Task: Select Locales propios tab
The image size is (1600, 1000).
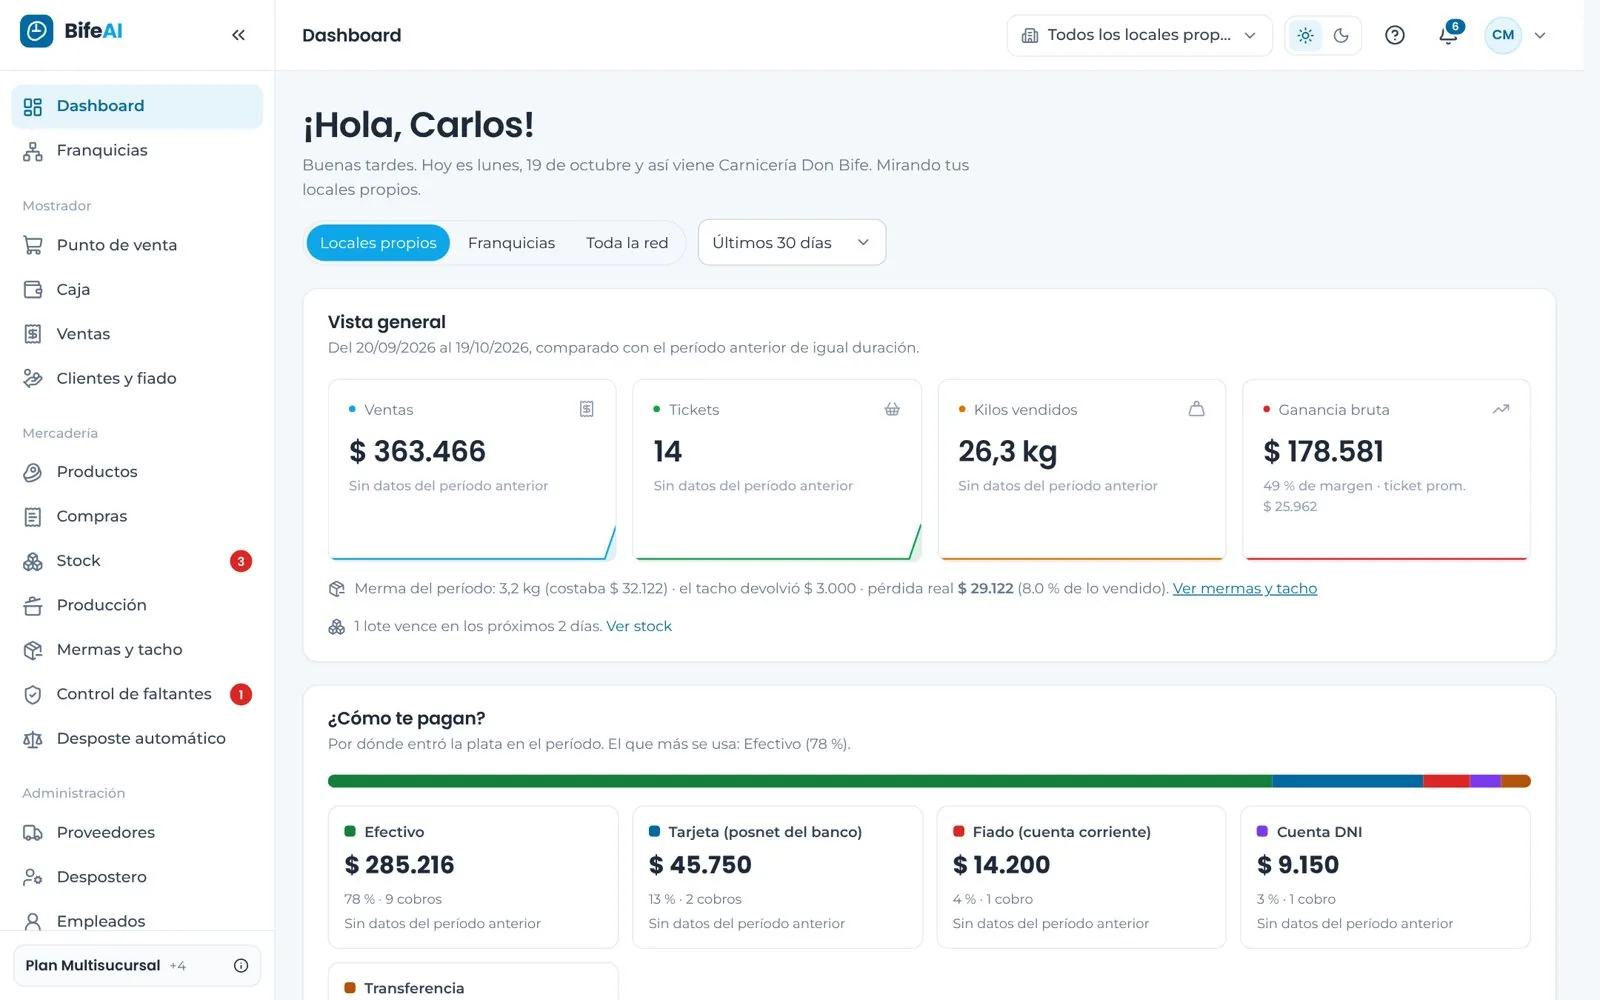Action: coord(378,243)
